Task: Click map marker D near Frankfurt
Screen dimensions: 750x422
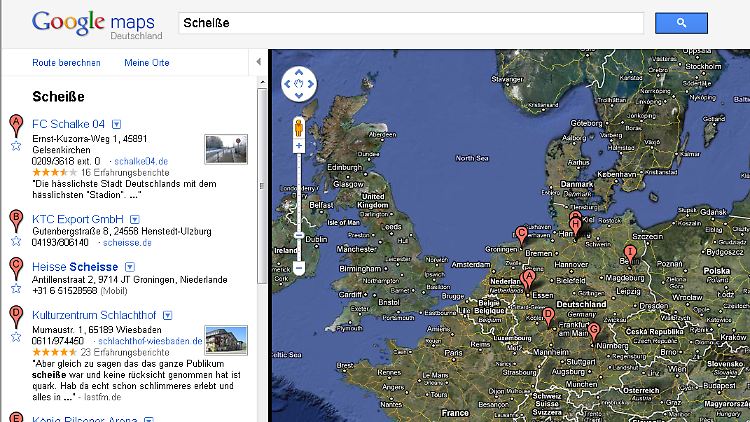Action: (x=548, y=316)
